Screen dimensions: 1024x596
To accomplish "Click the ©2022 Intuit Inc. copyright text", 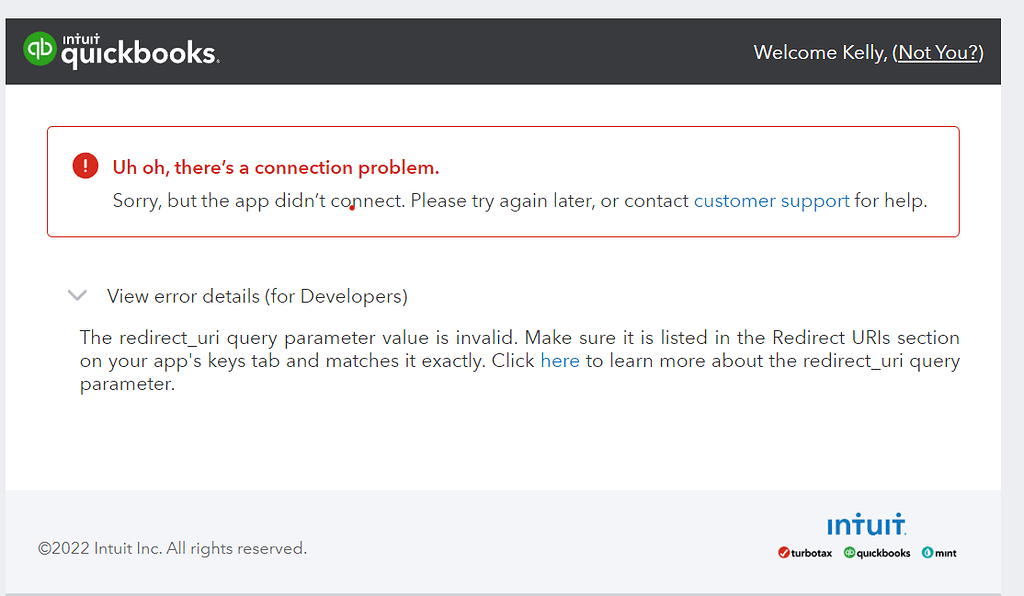I will 172,548.
